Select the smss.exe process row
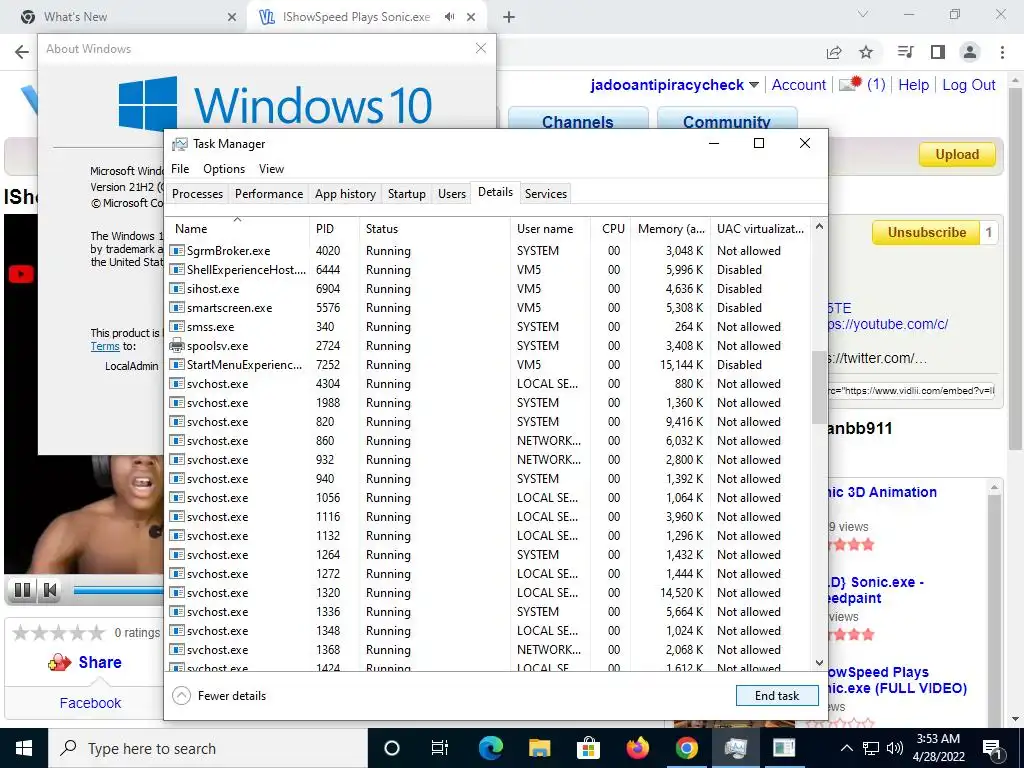1024x768 pixels. coord(488,327)
